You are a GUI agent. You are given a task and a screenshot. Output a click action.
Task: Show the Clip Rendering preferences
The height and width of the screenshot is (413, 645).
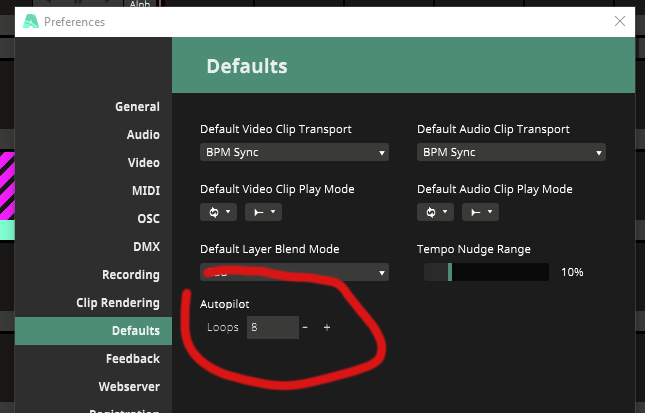click(x=118, y=303)
